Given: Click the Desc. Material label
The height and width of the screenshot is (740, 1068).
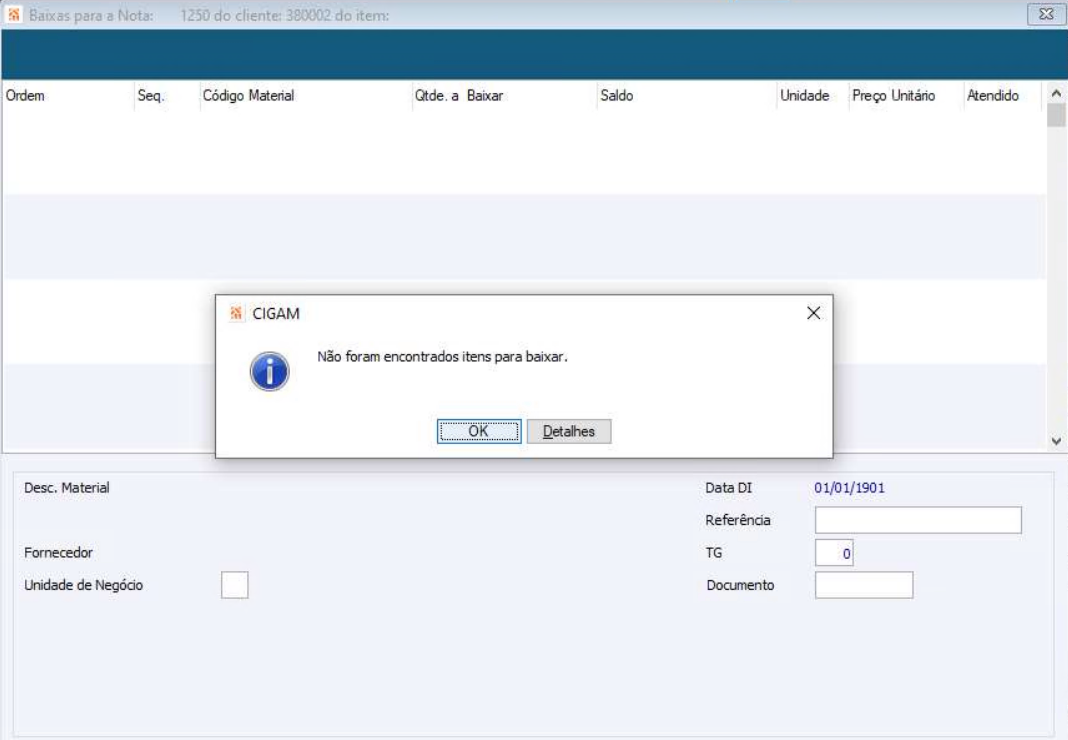Looking at the screenshot, I should [67, 488].
